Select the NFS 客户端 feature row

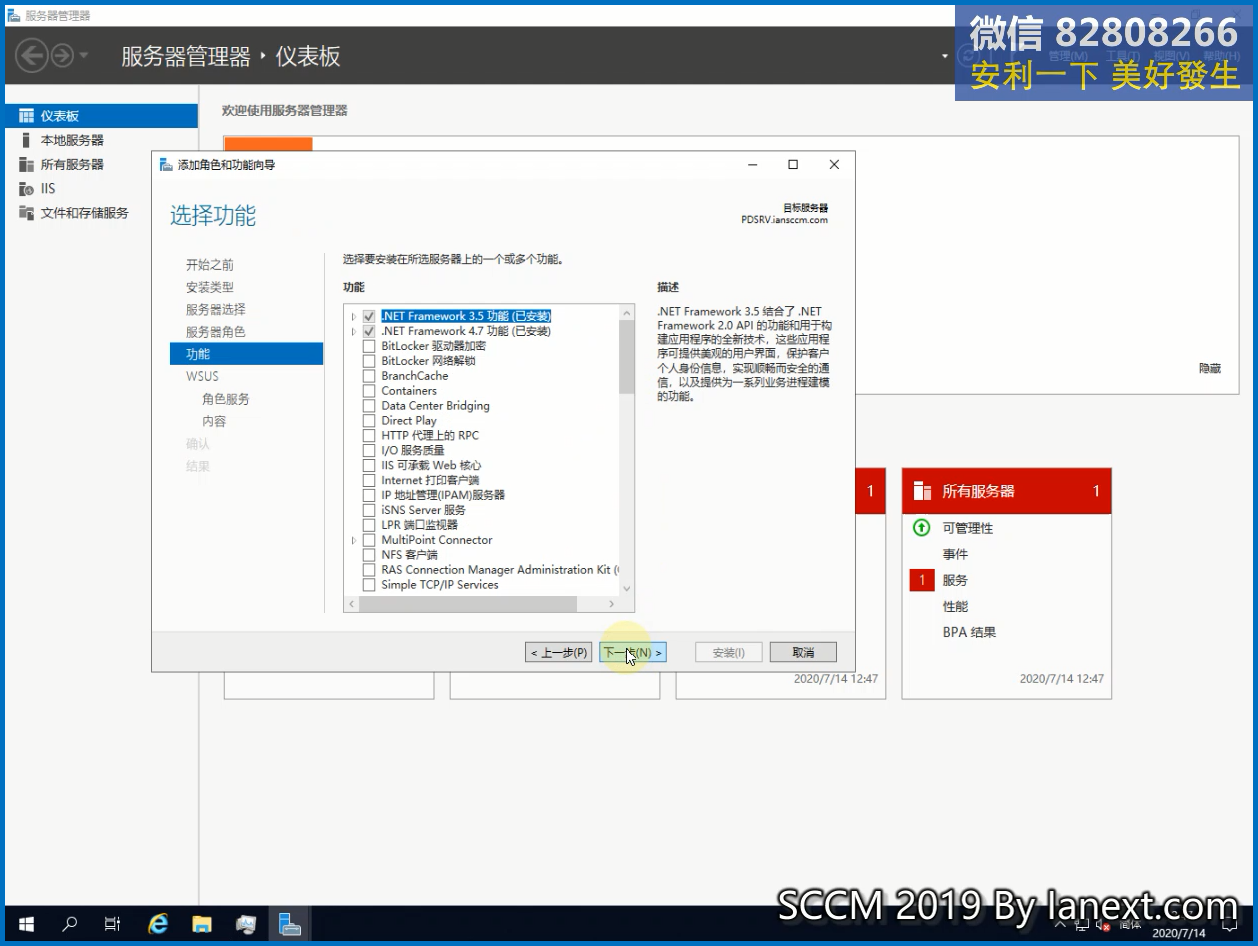409,555
